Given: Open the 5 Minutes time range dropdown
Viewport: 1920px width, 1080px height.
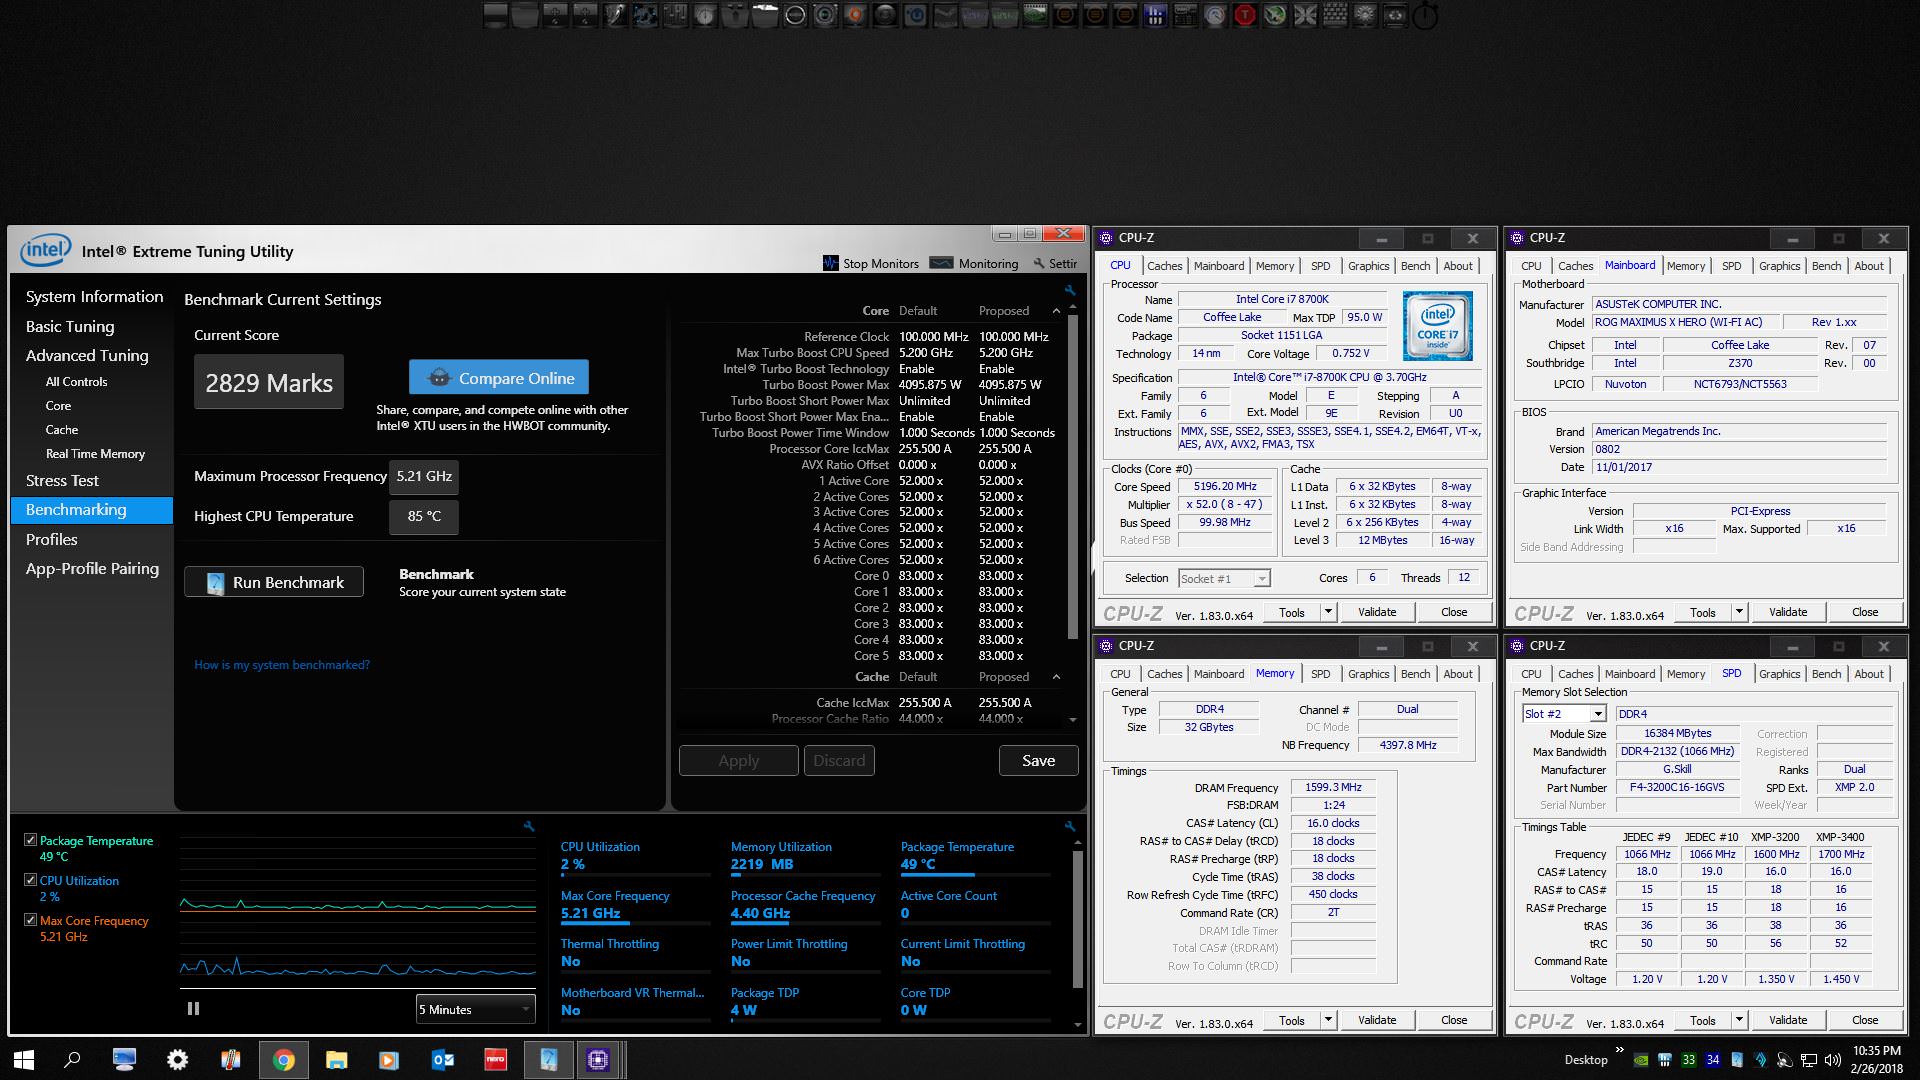Looking at the screenshot, I should (x=475, y=1010).
